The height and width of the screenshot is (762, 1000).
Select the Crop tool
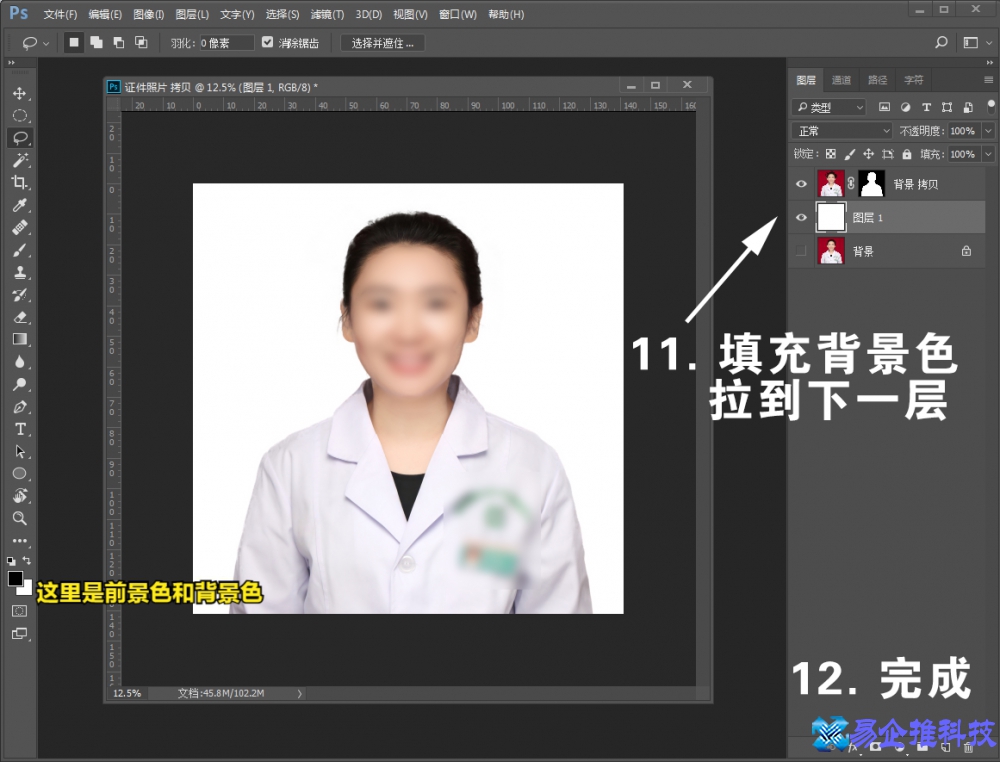20,183
